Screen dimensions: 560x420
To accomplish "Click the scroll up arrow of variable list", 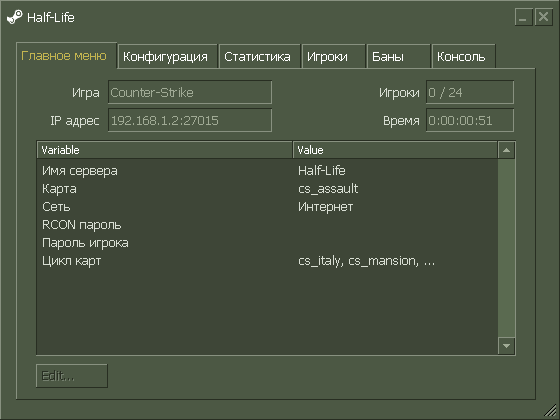I will click(506, 150).
